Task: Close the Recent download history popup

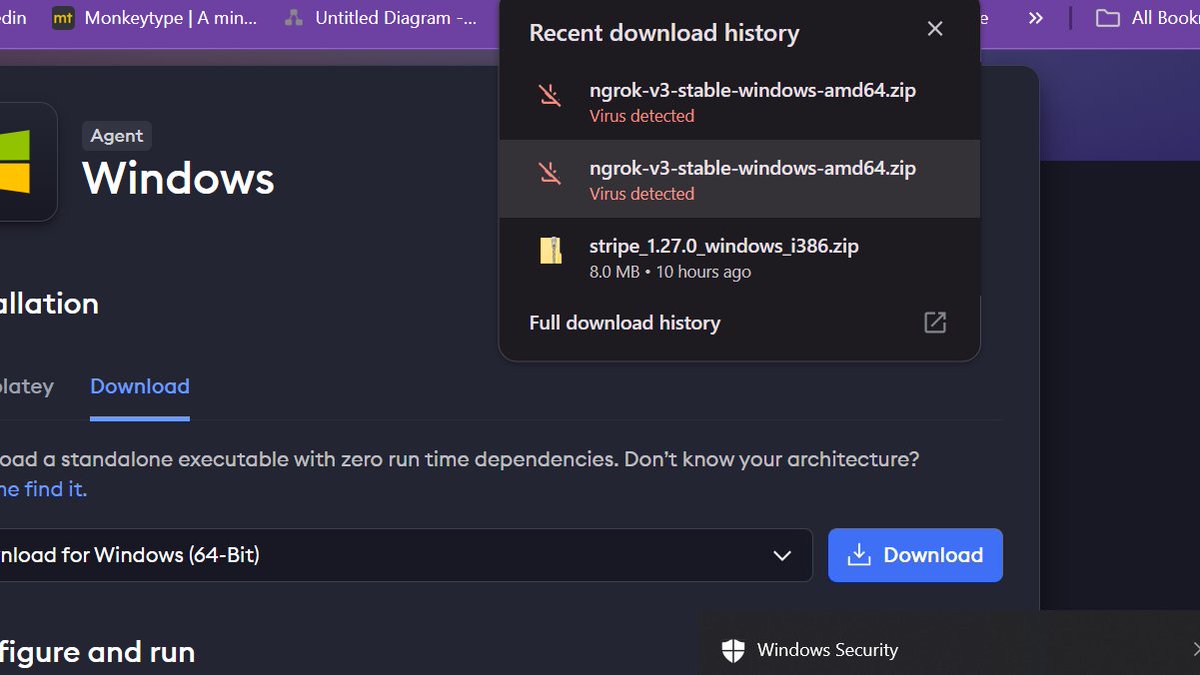Action: pos(935,29)
